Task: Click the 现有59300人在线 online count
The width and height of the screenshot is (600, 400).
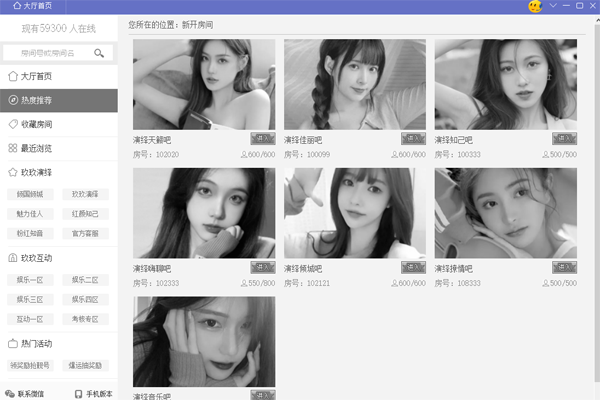Action: 59,28
